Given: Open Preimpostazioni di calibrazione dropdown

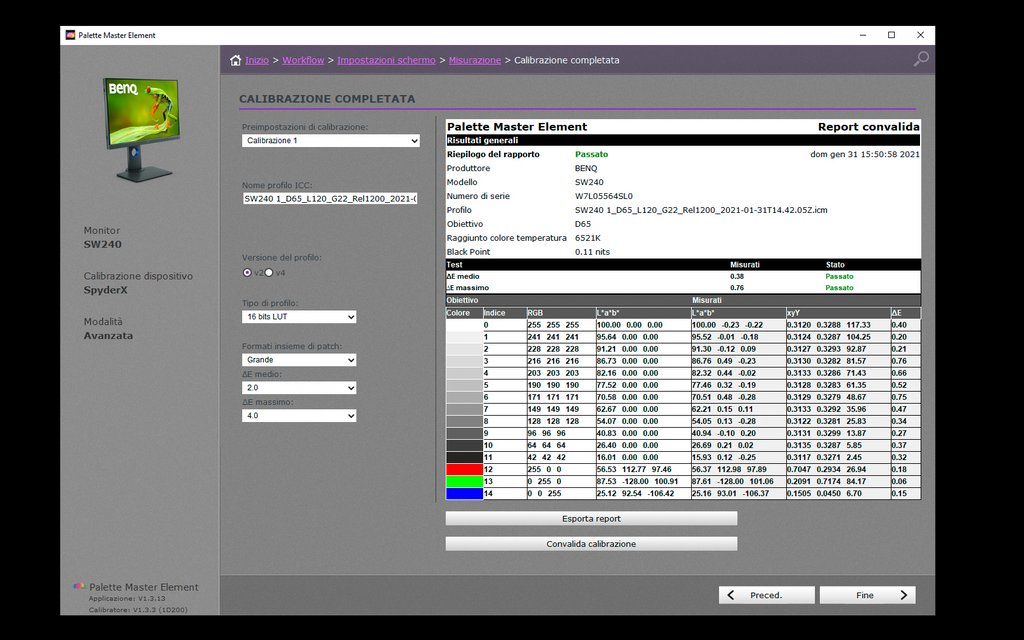Looking at the screenshot, I should click(330, 140).
